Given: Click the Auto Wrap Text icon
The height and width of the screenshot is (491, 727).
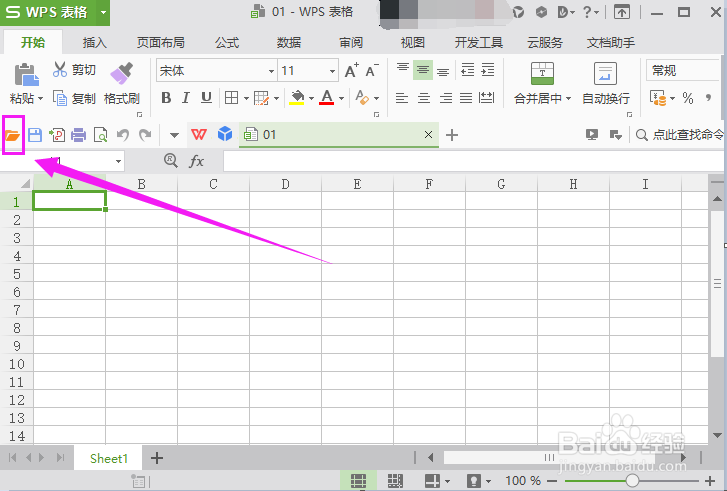Looking at the screenshot, I should point(605,73).
